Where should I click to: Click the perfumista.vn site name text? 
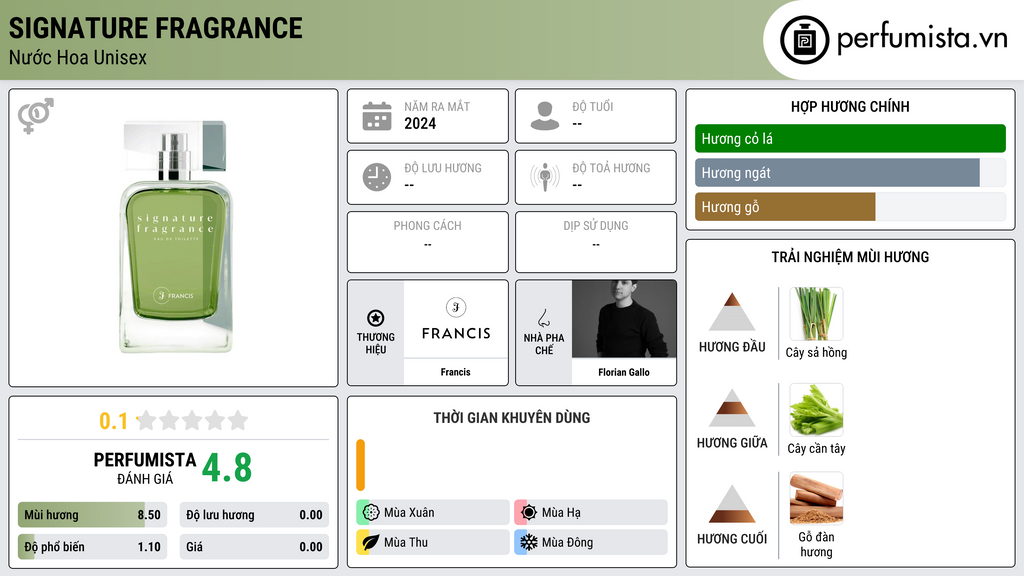[x=923, y=39]
